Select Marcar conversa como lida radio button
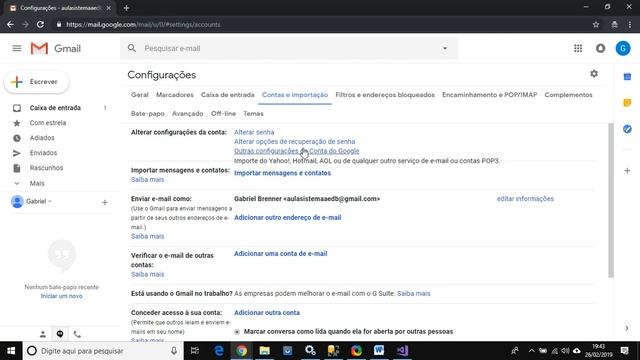 pos(237,332)
